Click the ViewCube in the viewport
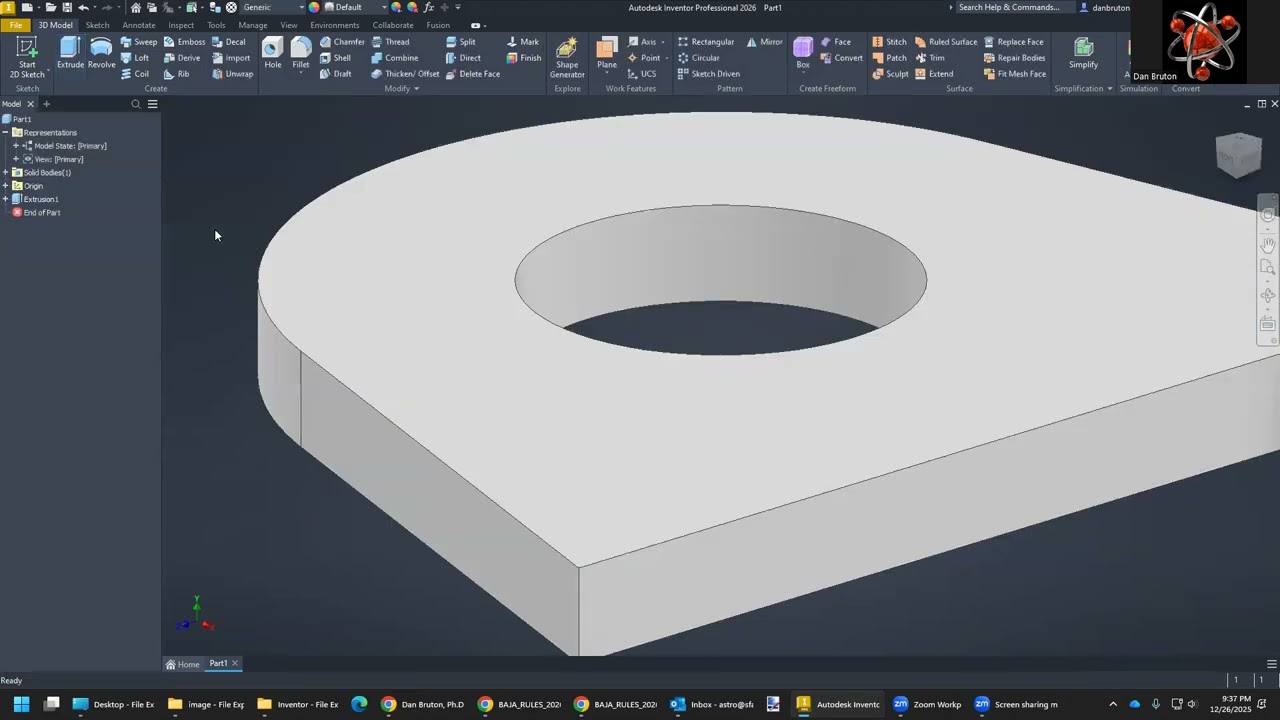 [1238, 155]
